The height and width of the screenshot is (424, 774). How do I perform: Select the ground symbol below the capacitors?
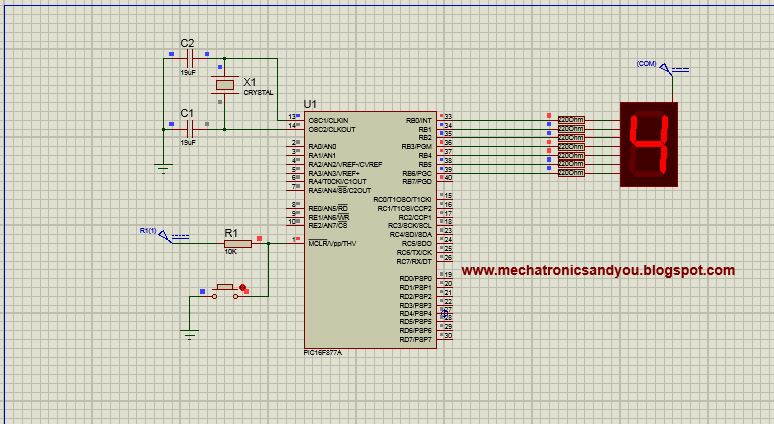tap(163, 168)
